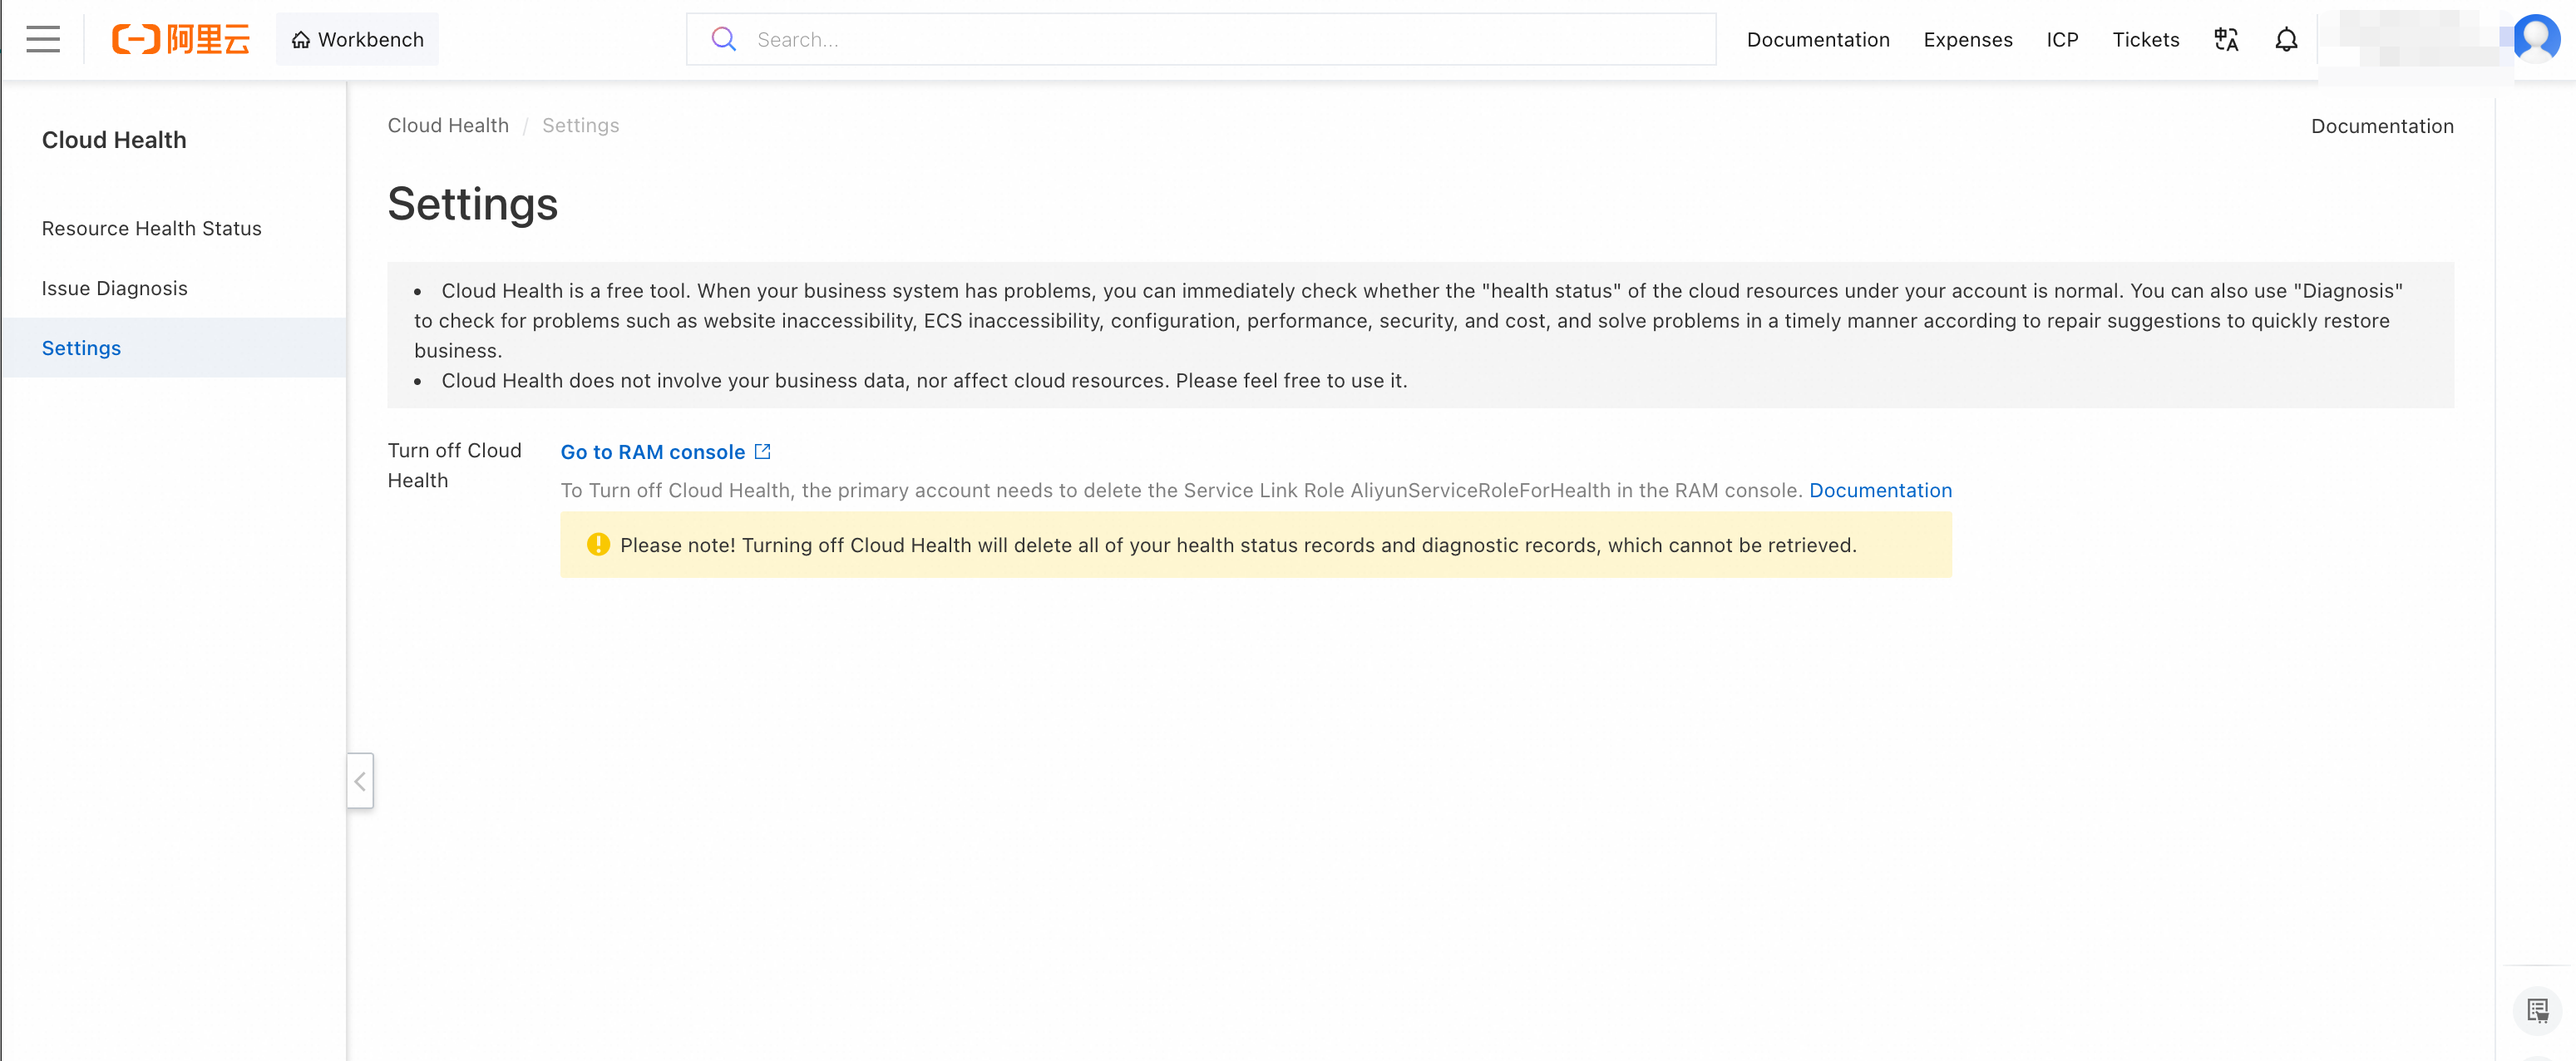Open the Documentation link beside the breadcrumb
Screen dimensions: 2576x1061
coord(2381,126)
